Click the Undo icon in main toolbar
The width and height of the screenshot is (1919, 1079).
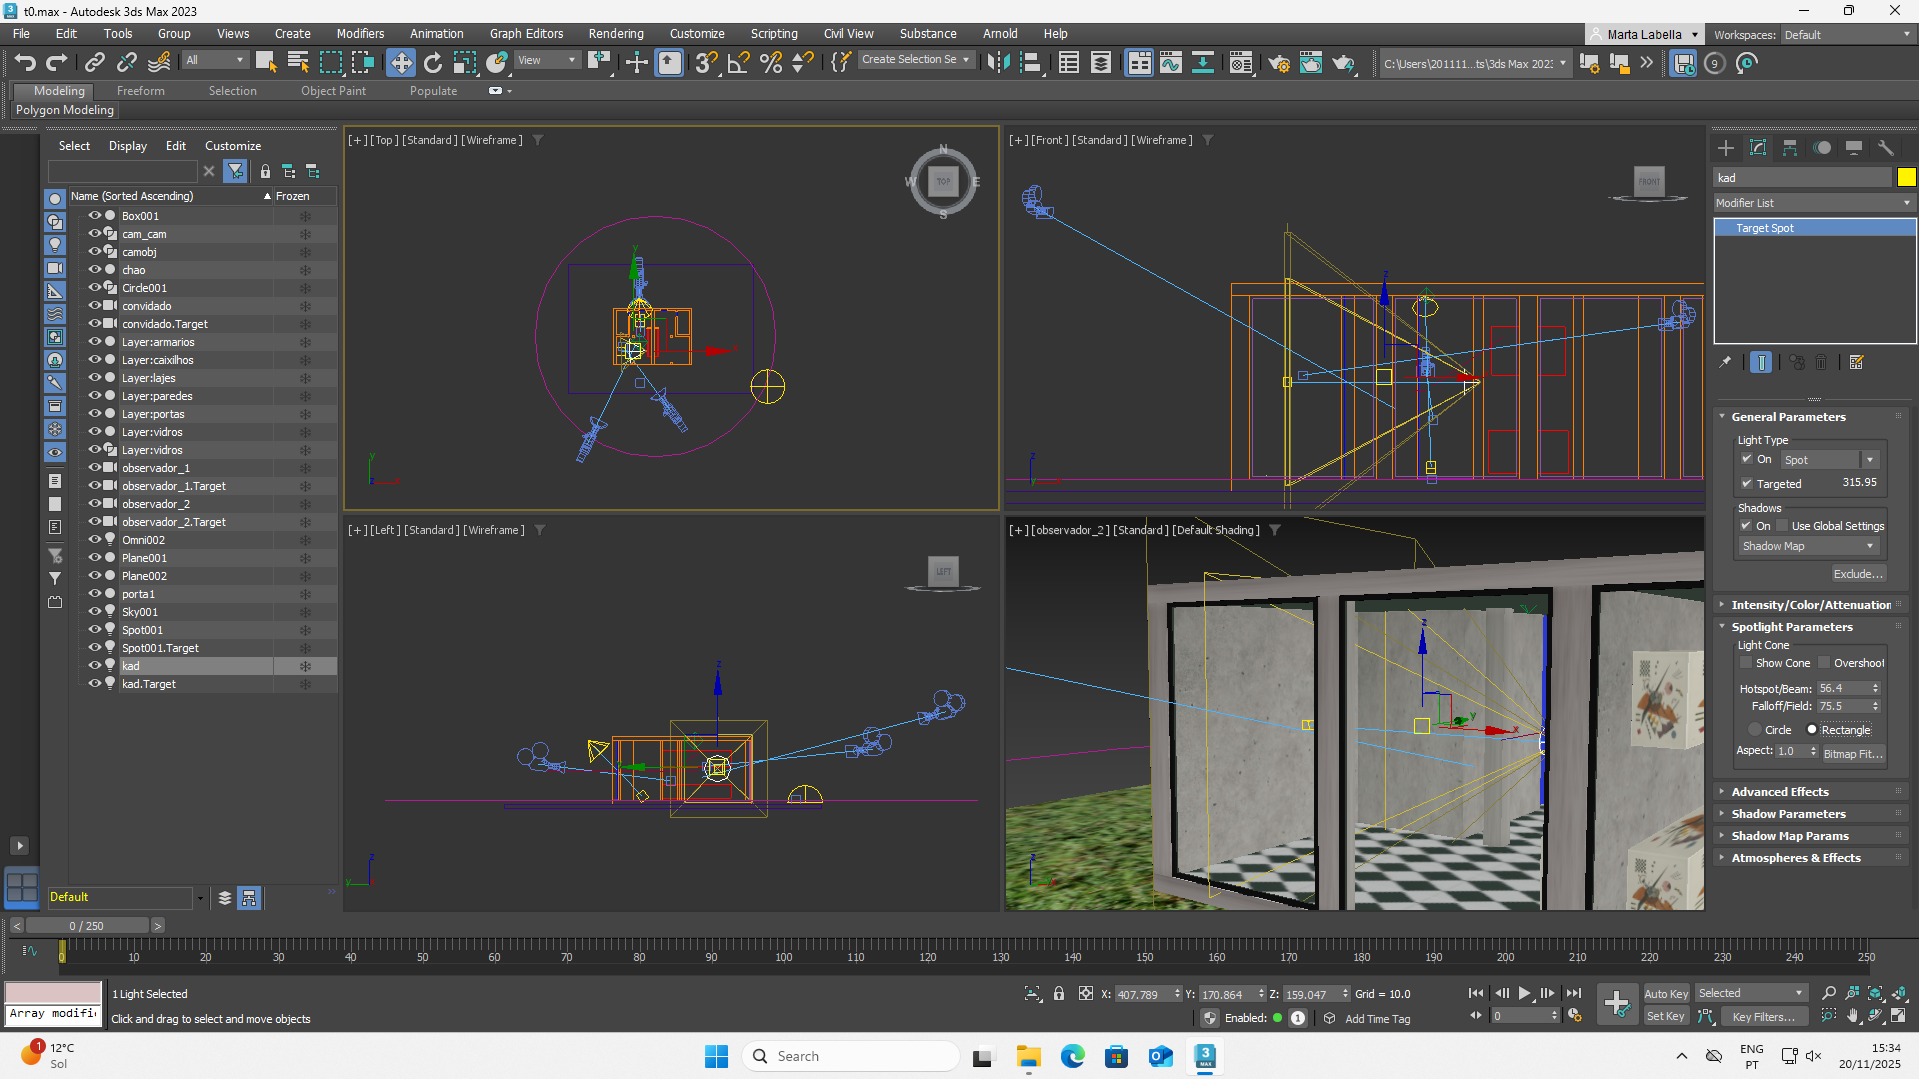[25, 63]
